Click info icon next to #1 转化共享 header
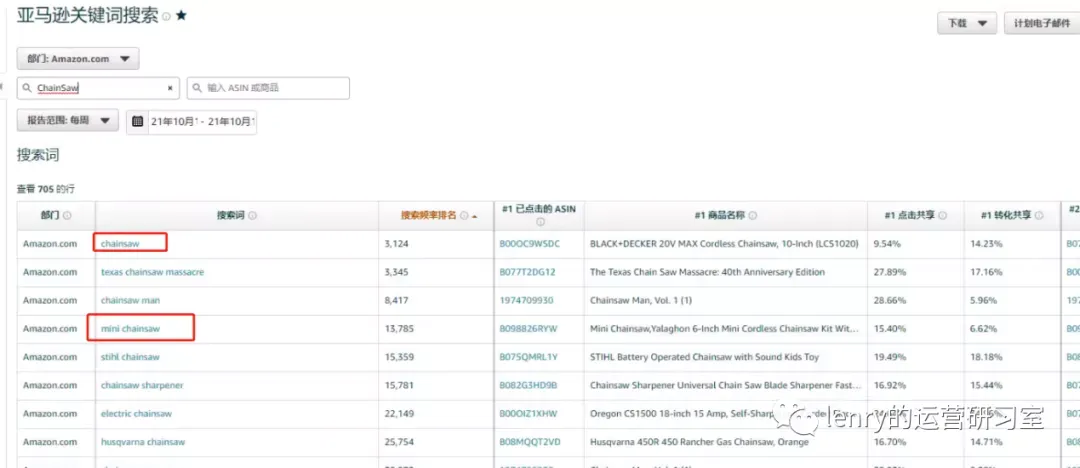This screenshot has height=468, width=1080. click(x=1038, y=216)
